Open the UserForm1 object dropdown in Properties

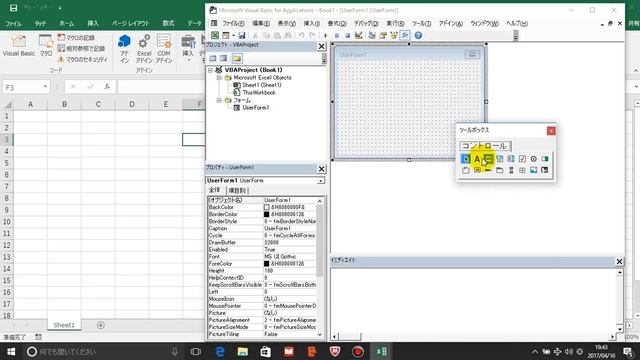[321, 180]
